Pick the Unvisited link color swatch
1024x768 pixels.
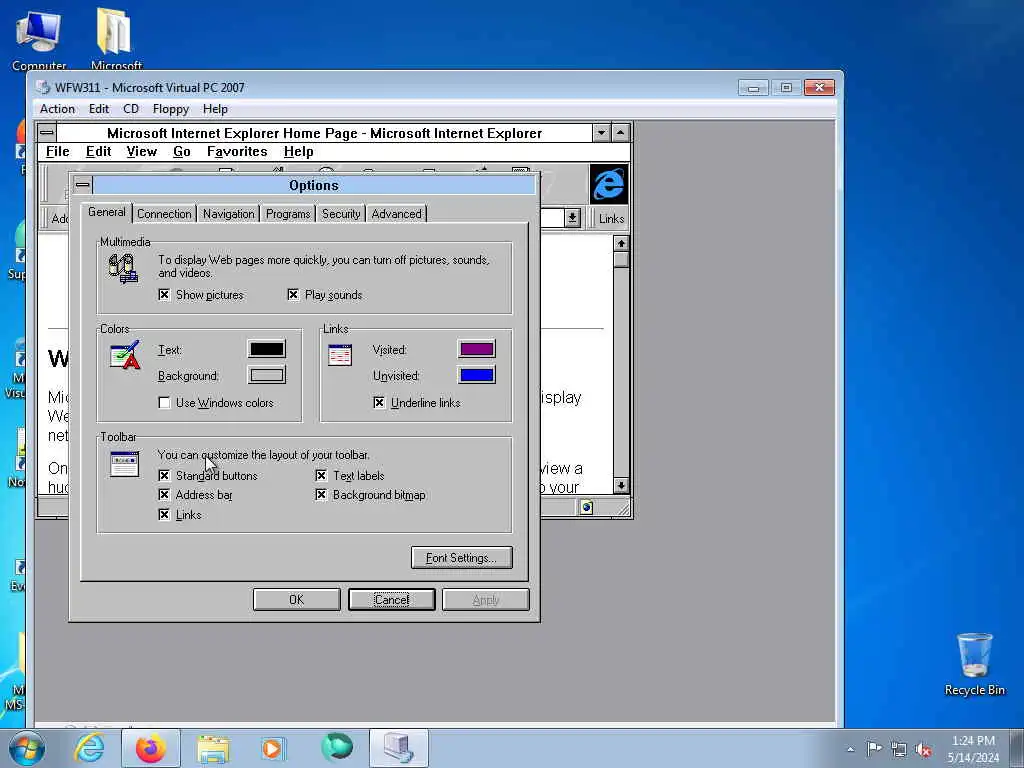coord(477,375)
